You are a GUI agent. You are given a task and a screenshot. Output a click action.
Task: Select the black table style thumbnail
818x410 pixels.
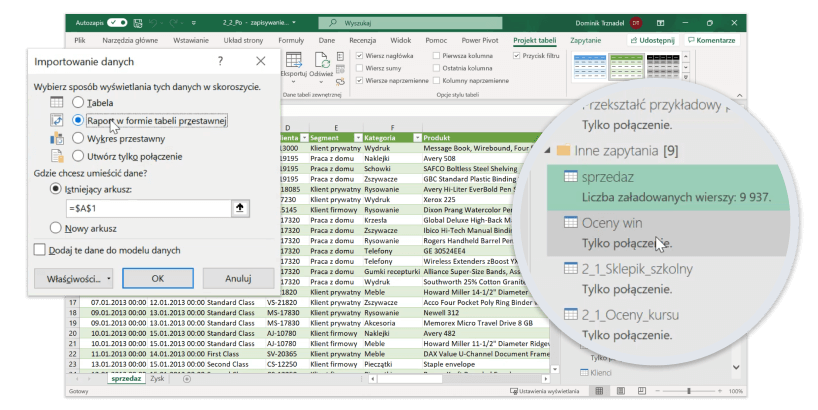point(663,67)
